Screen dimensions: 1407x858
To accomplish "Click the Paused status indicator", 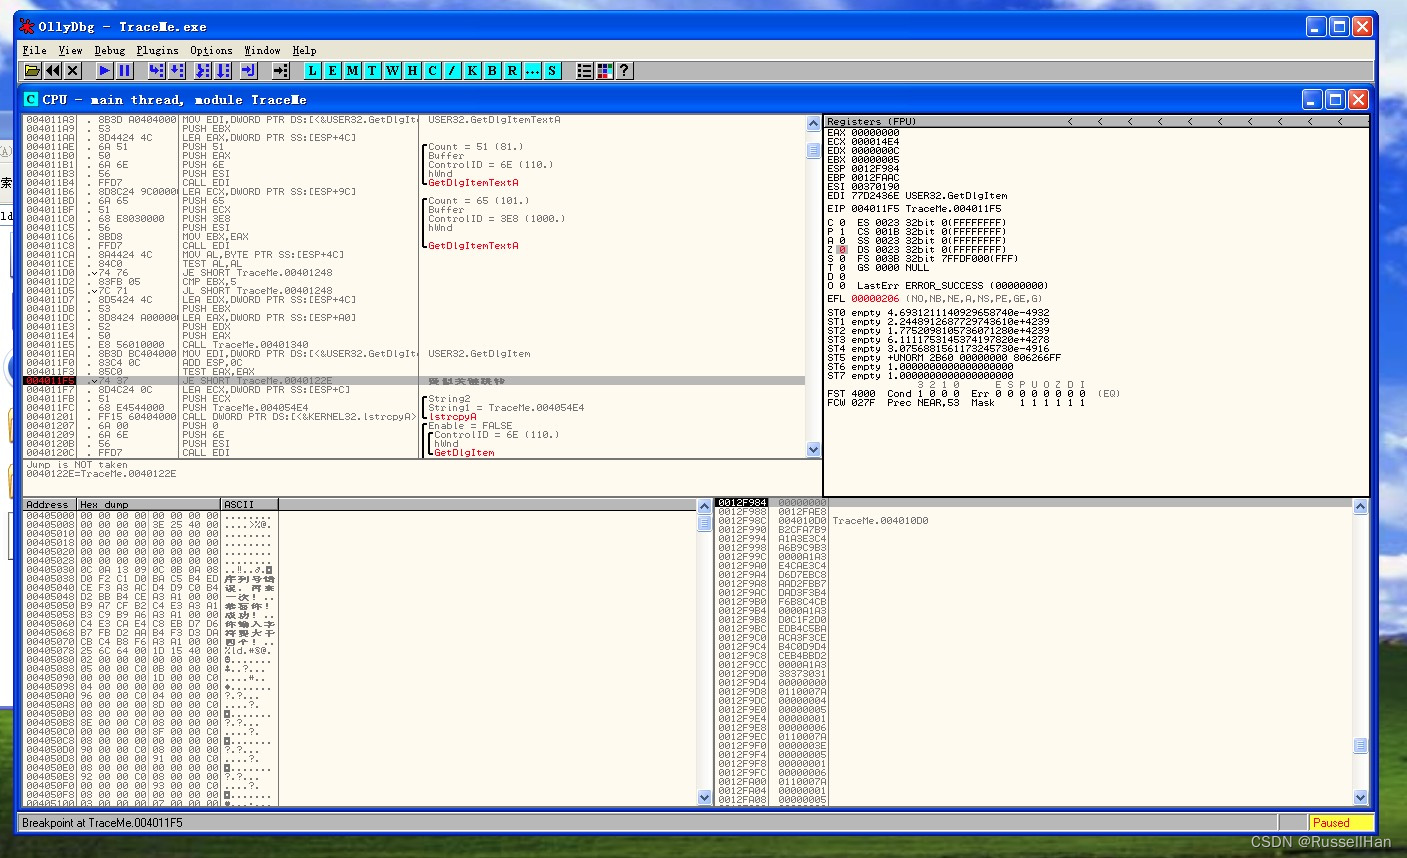I will point(1340,823).
